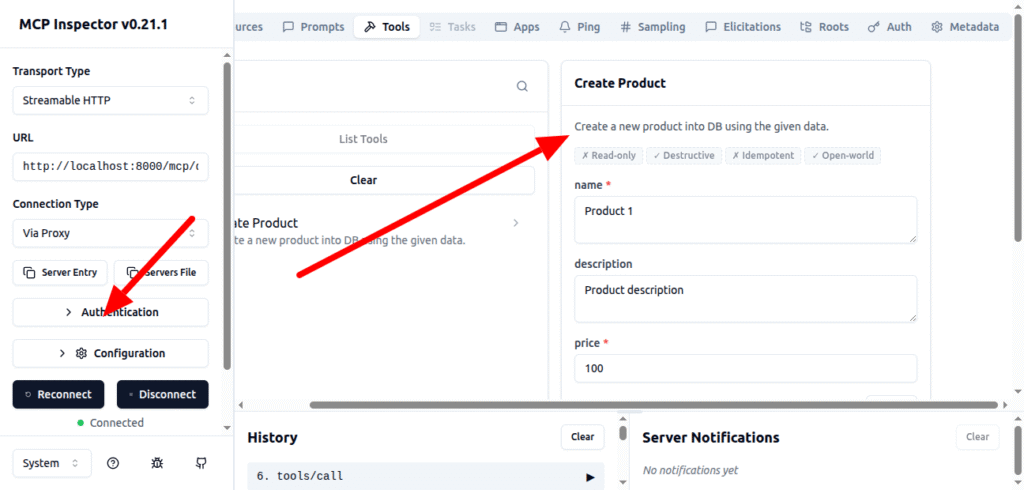Click the No notifications yet text
This screenshot has width=1024, height=490.
(690, 470)
